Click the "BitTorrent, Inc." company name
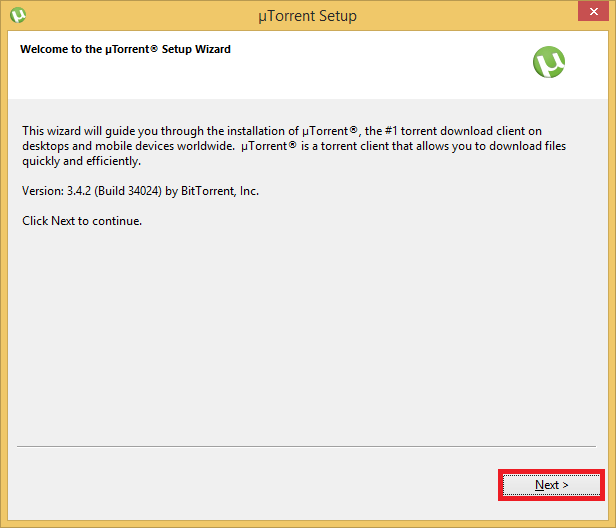The image size is (616, 528). (x=235, y=190)
